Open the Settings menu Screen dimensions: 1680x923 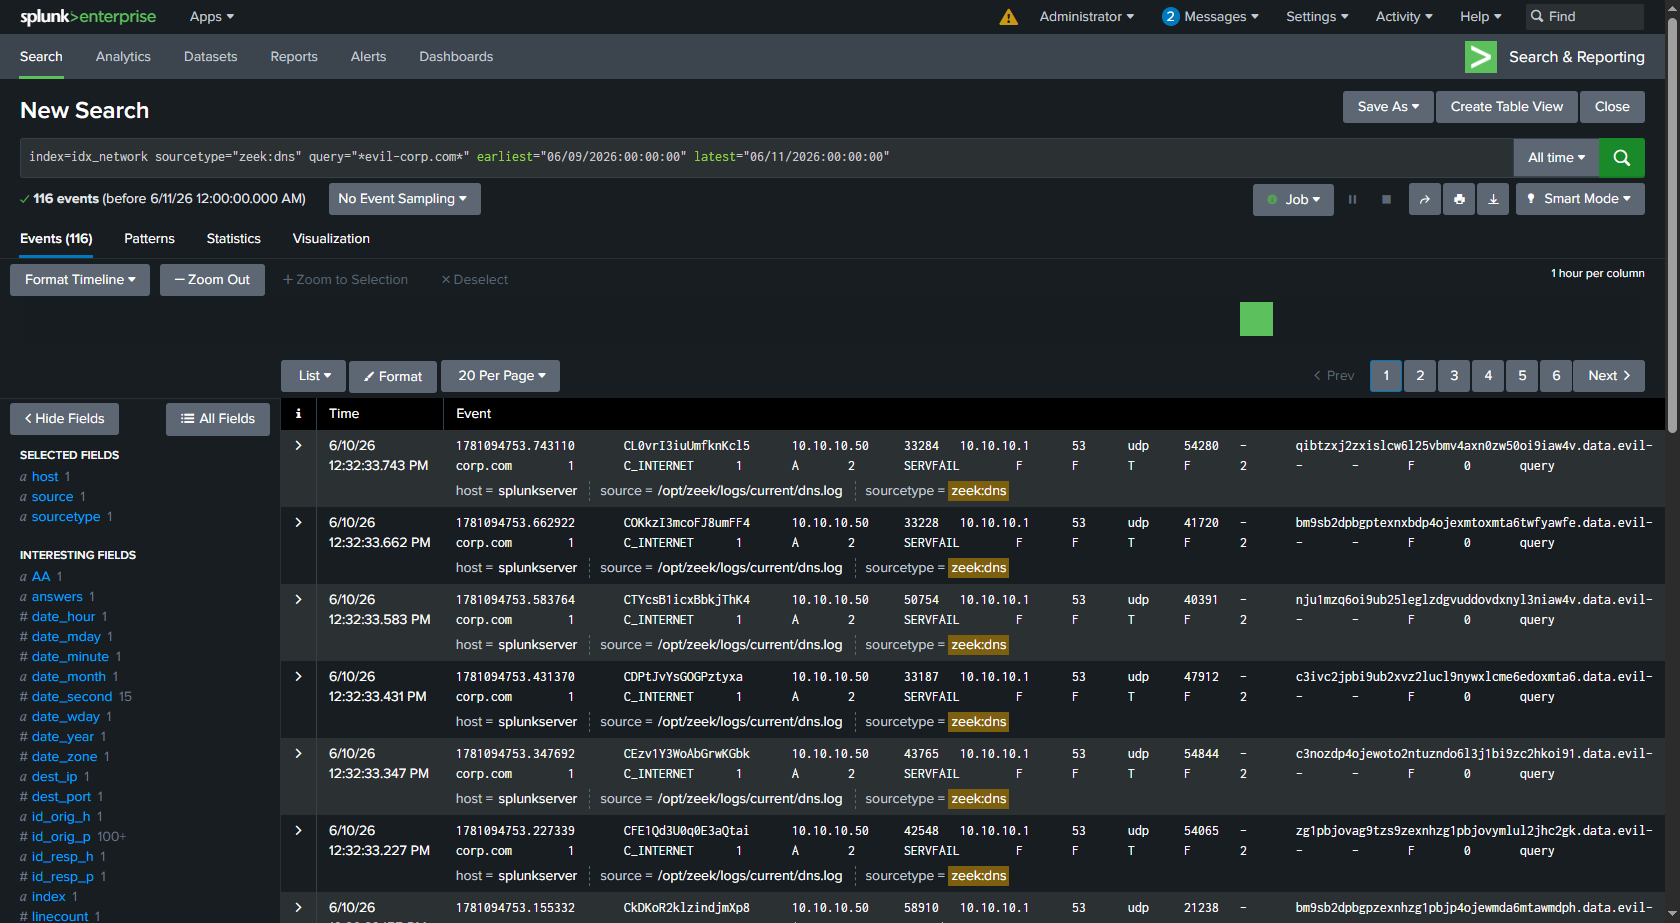click(1317, 17)
